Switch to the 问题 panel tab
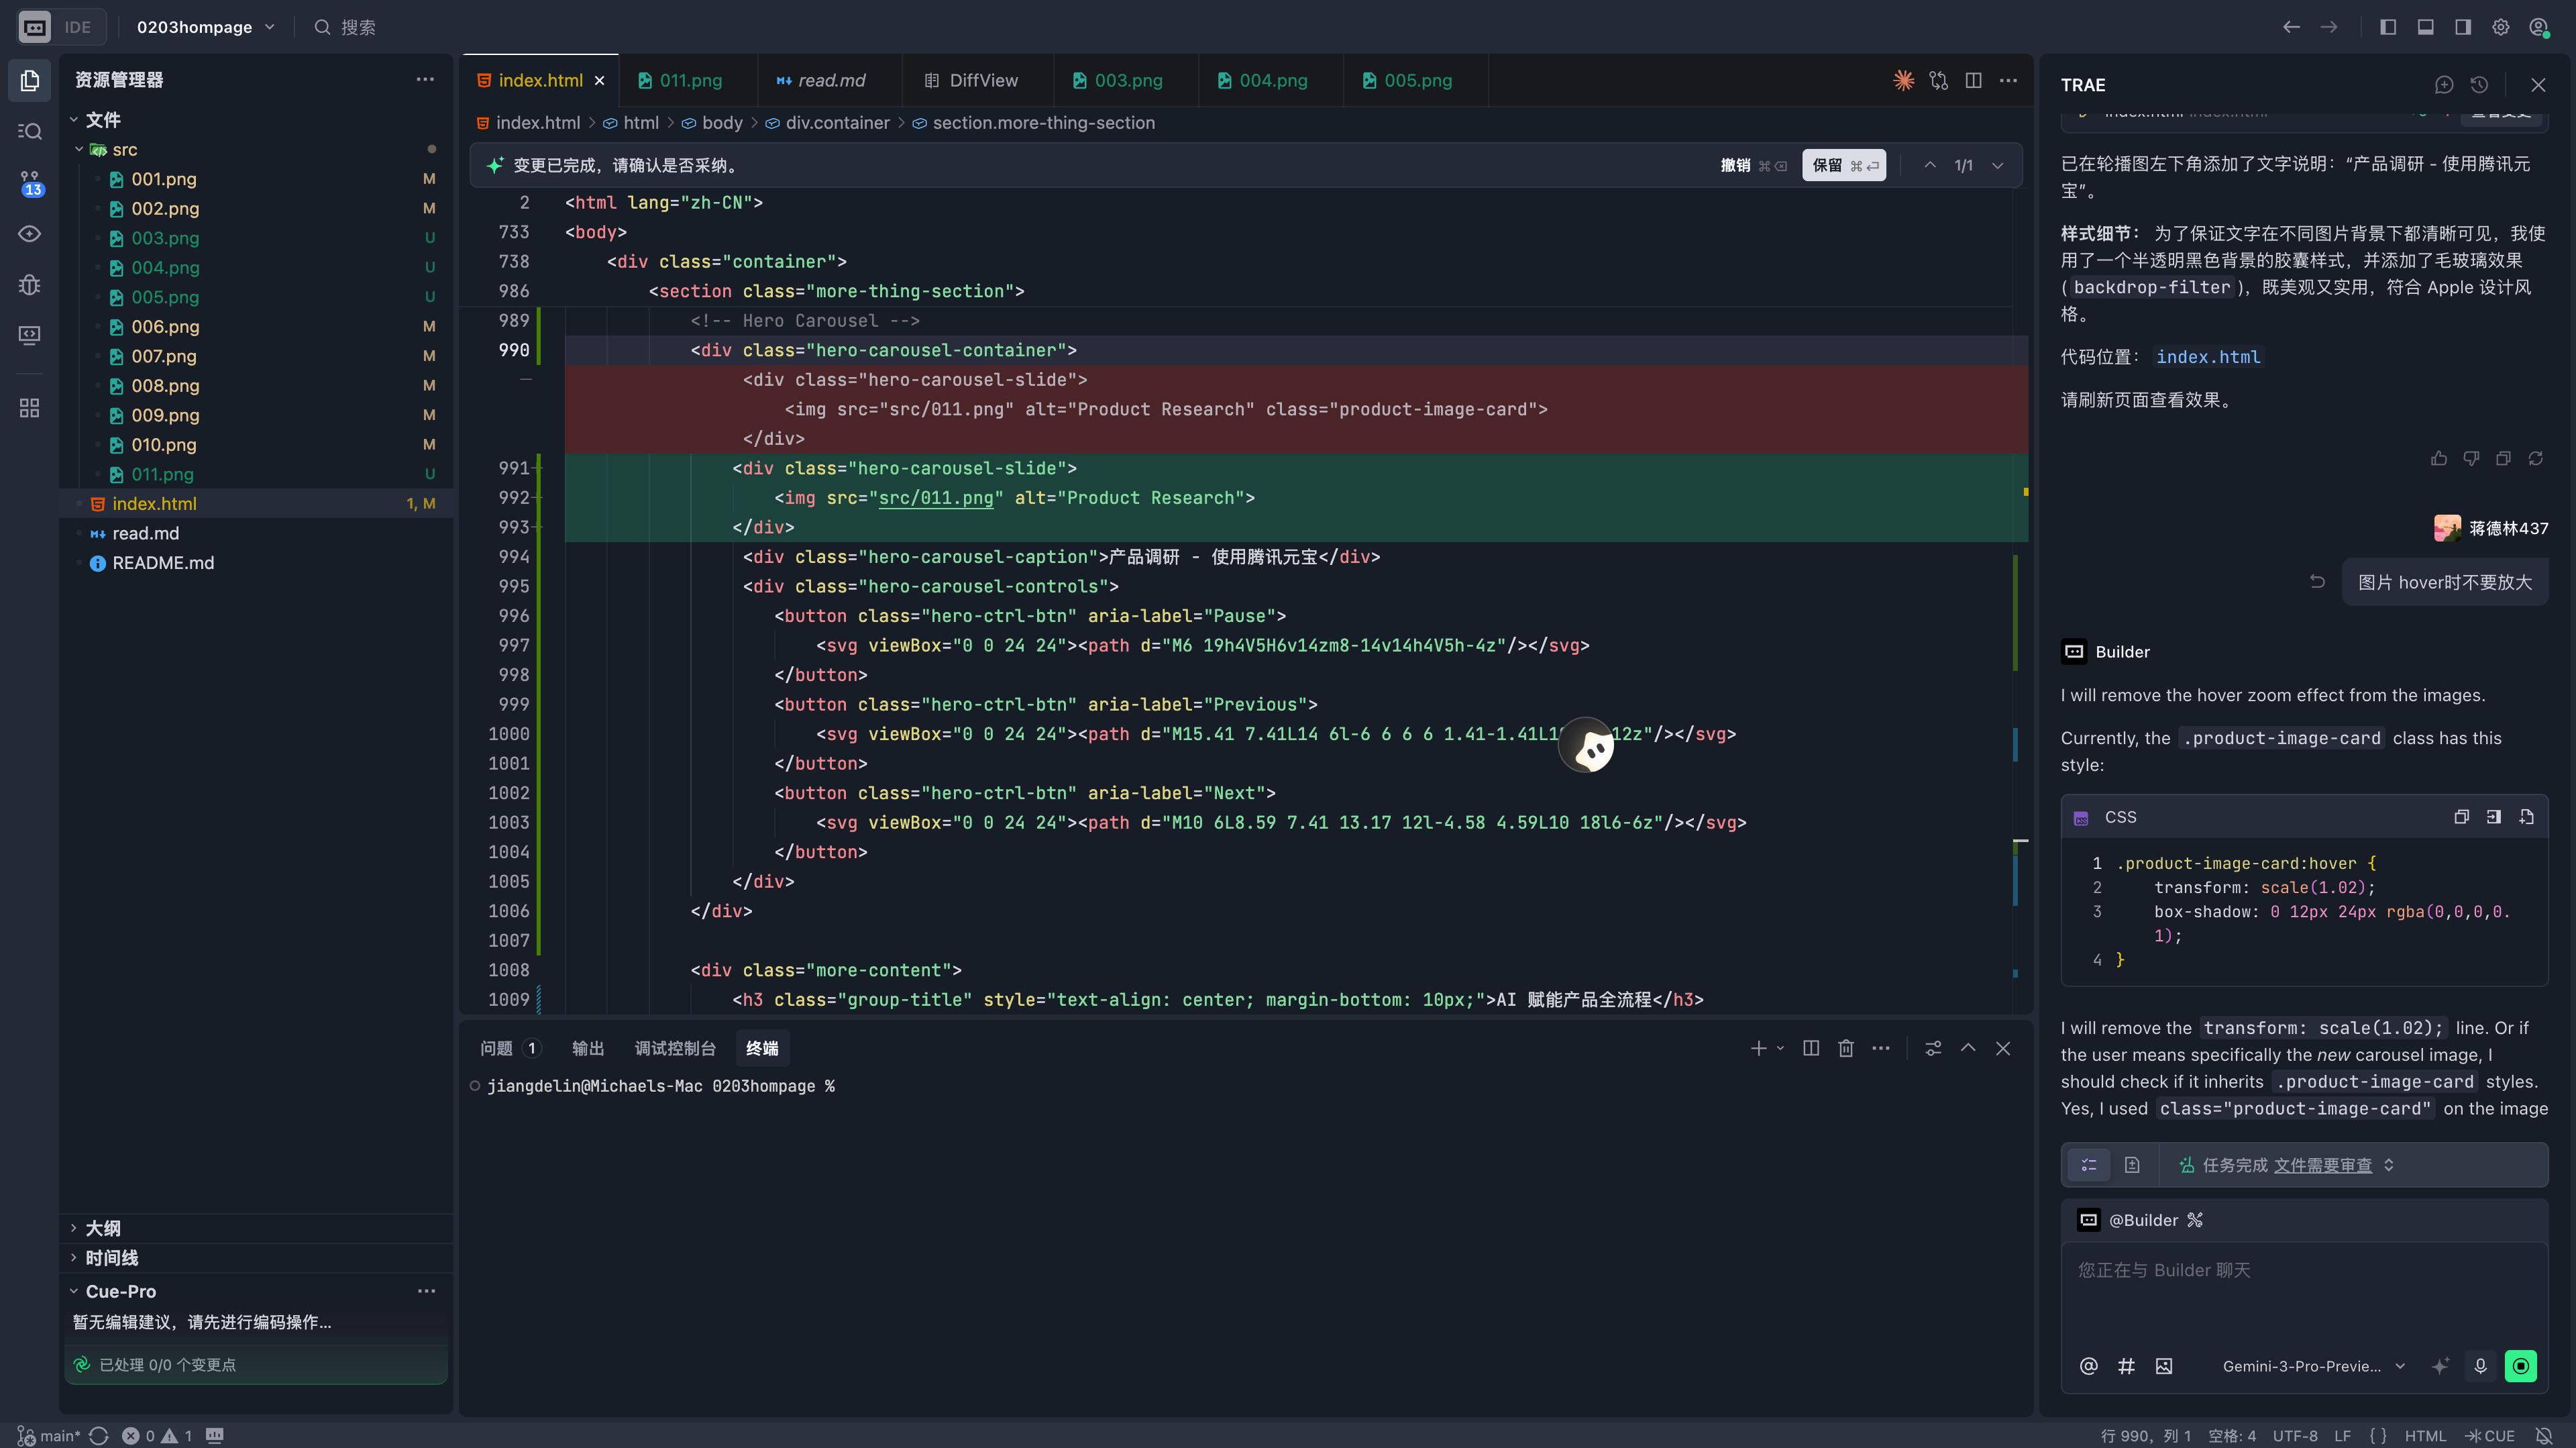The height and width of the screenshot is (1448, 2576). (497, 1048)
